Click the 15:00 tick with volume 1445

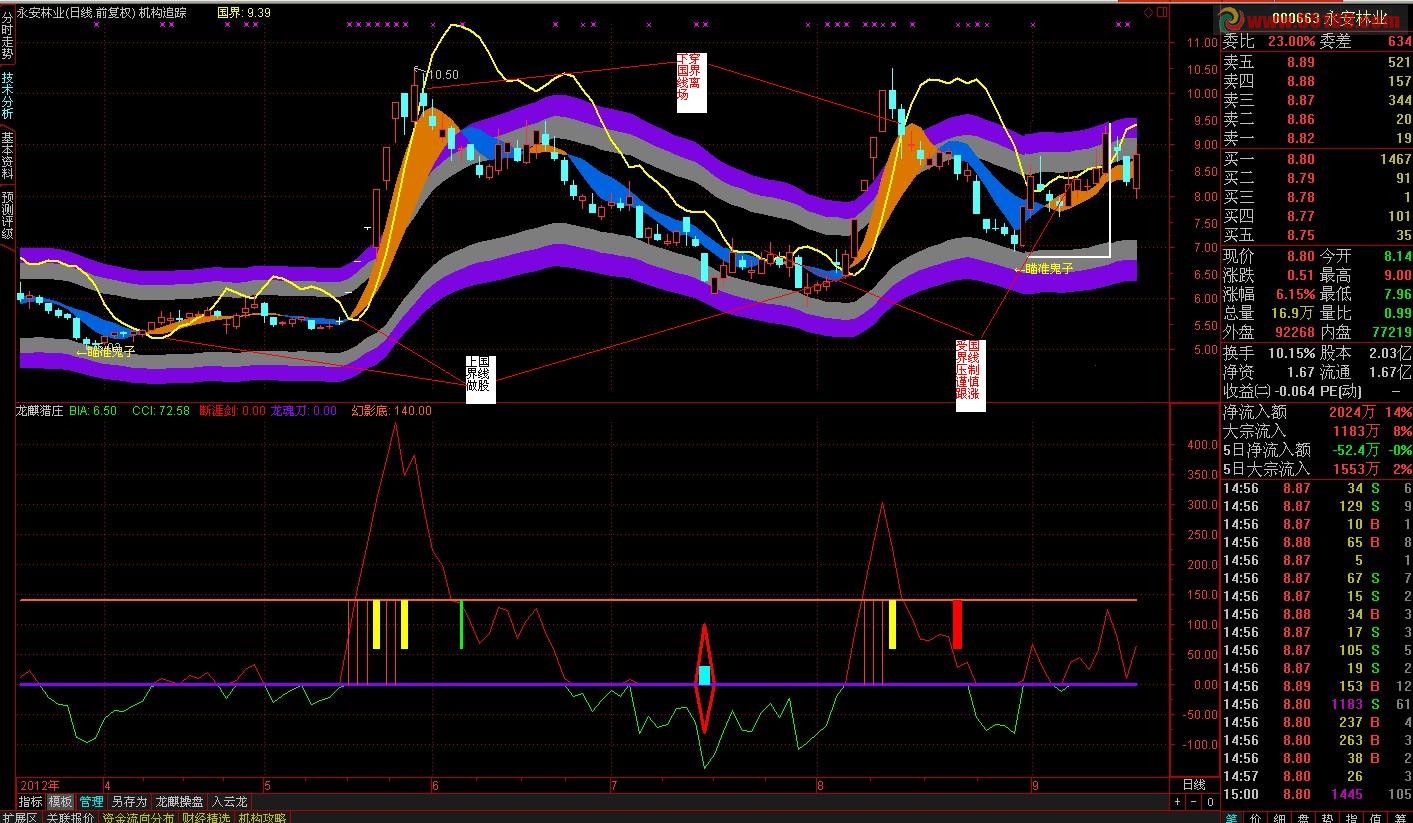(x=1317, y=794)
